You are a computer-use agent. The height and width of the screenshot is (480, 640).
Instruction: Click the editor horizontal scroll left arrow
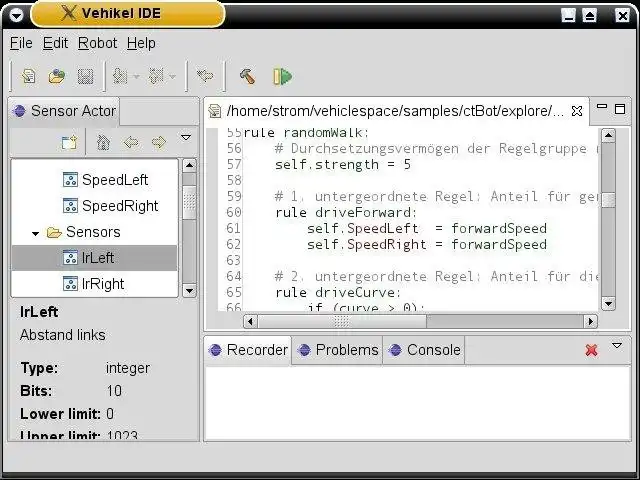point(251,322)
